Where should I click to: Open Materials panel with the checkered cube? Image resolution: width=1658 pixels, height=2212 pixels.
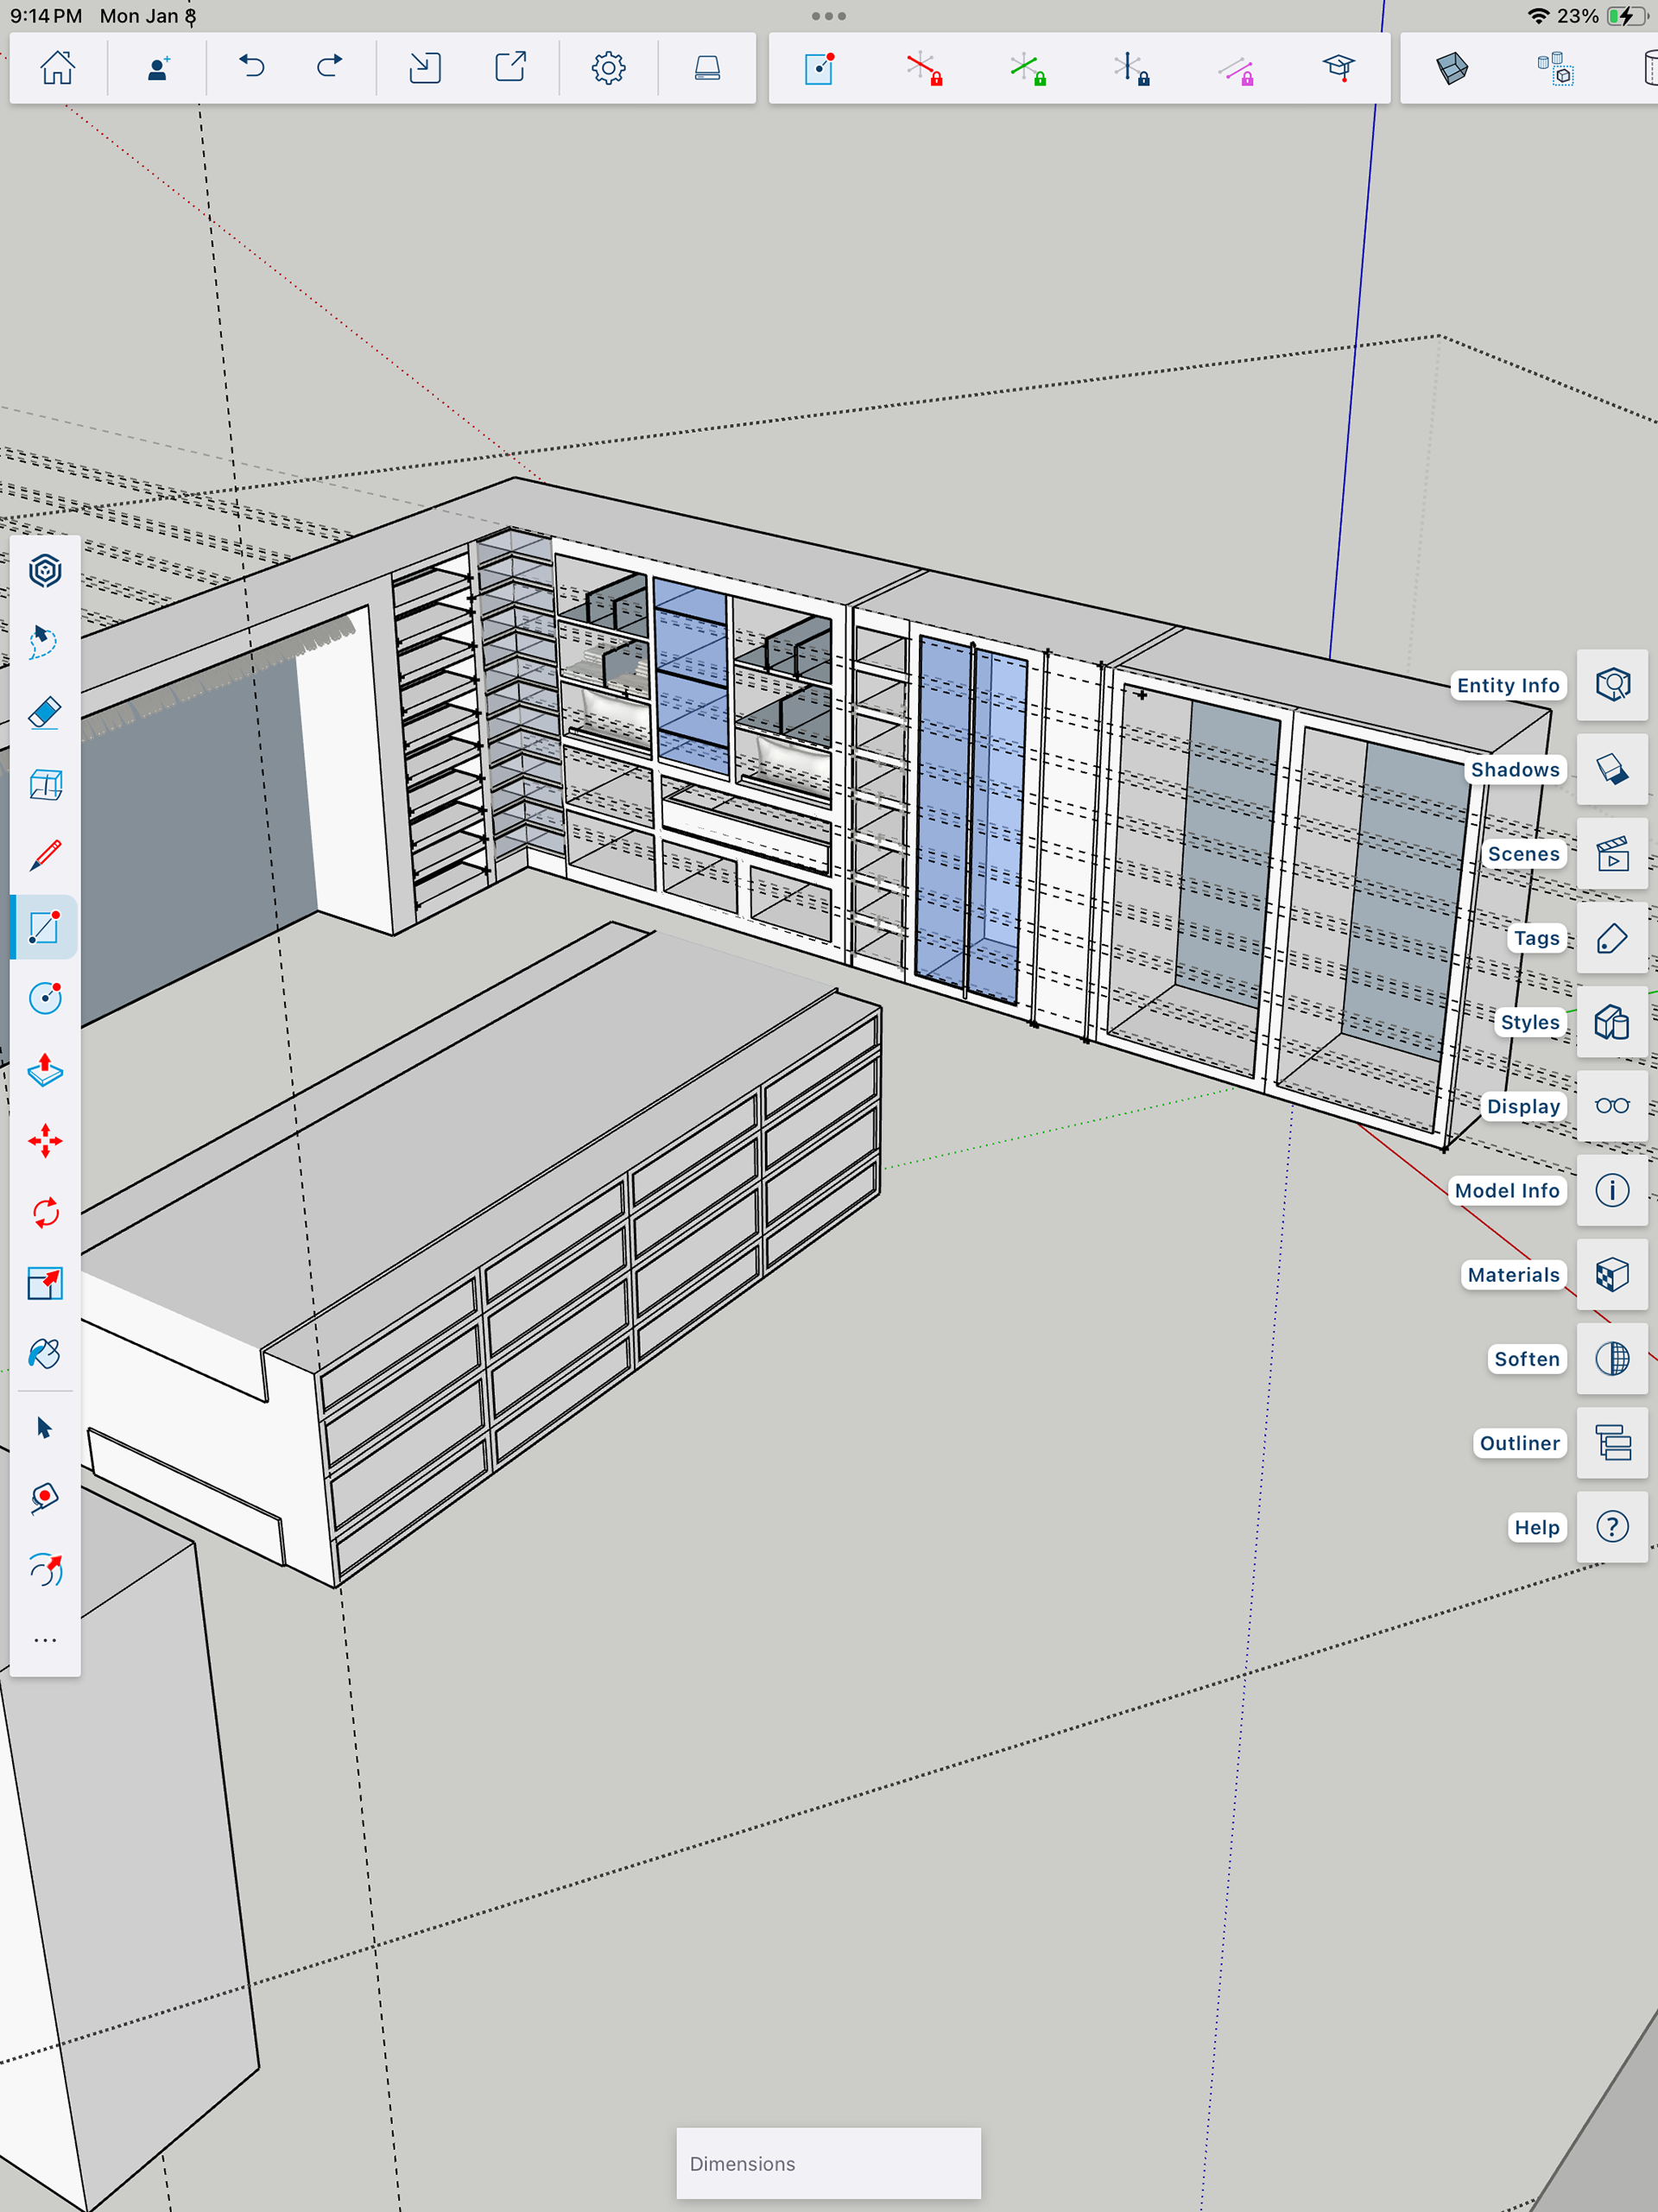1612,1275
